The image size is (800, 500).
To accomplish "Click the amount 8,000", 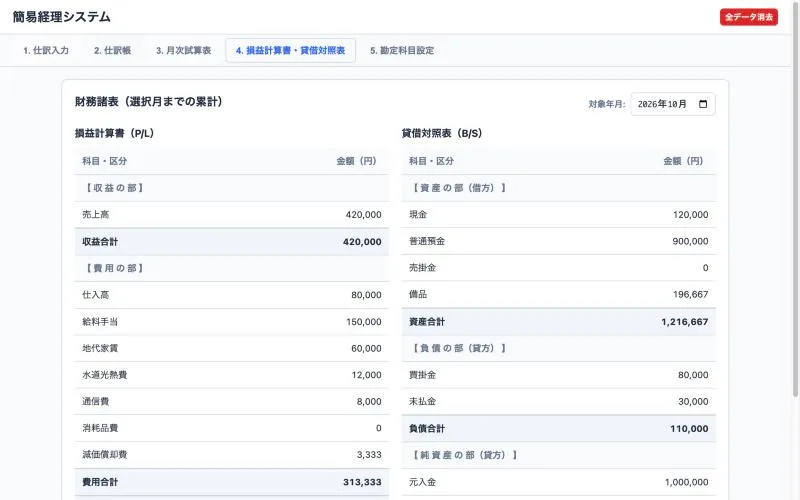I will coord(369,402).
